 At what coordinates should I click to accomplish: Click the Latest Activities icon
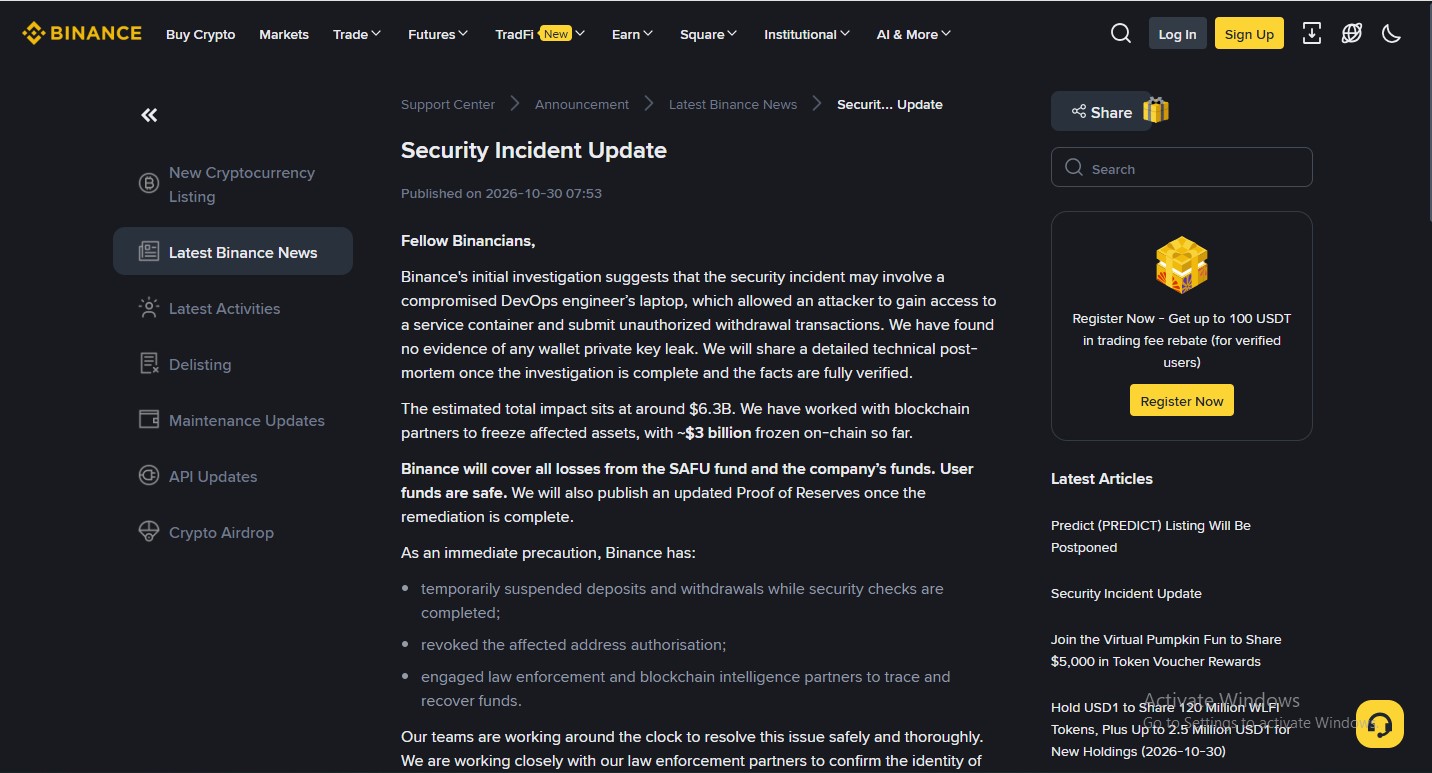tap(149, 307)
